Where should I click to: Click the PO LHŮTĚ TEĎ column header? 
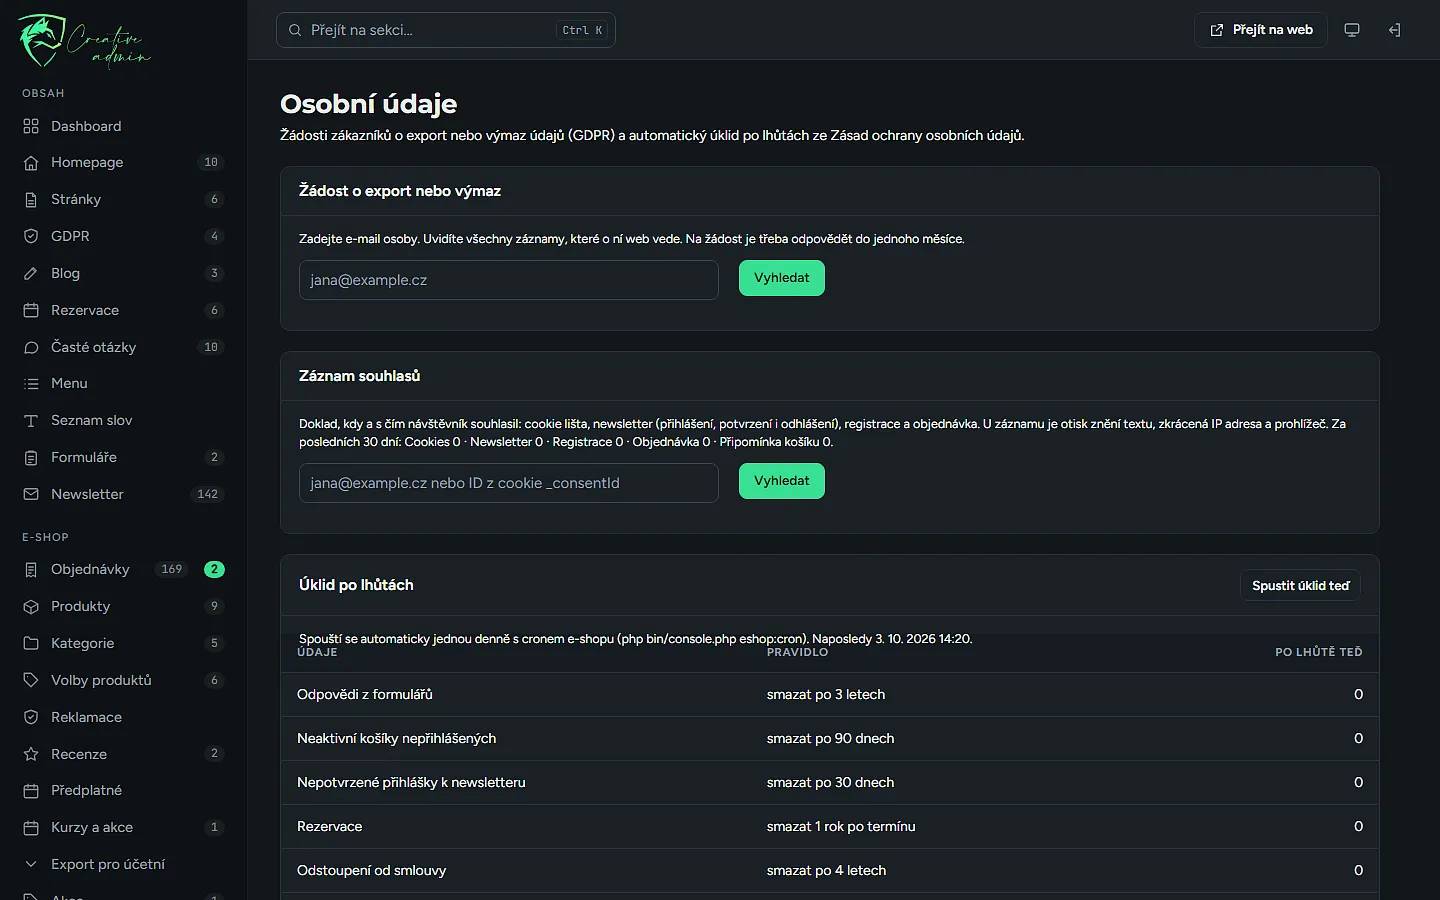coord(1318,652)
